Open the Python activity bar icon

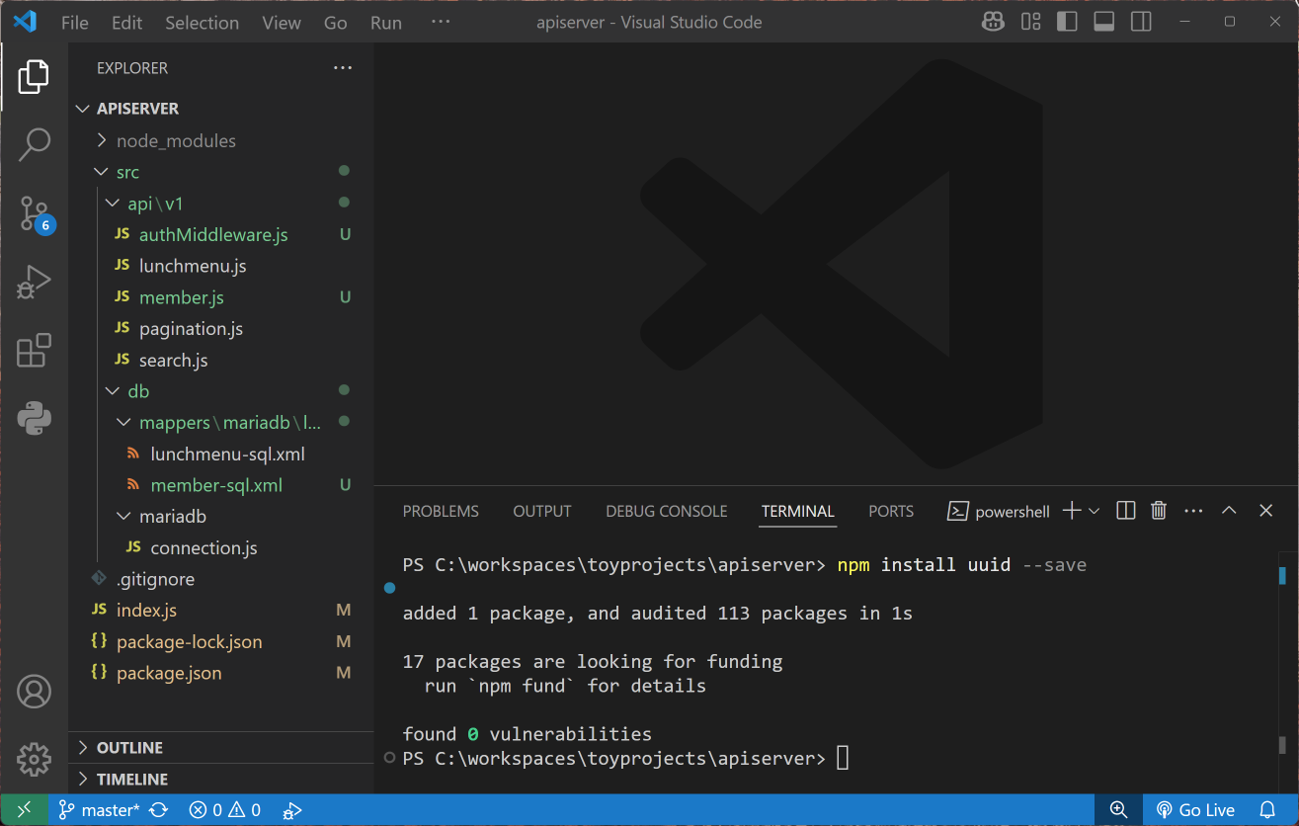[34, 418]
